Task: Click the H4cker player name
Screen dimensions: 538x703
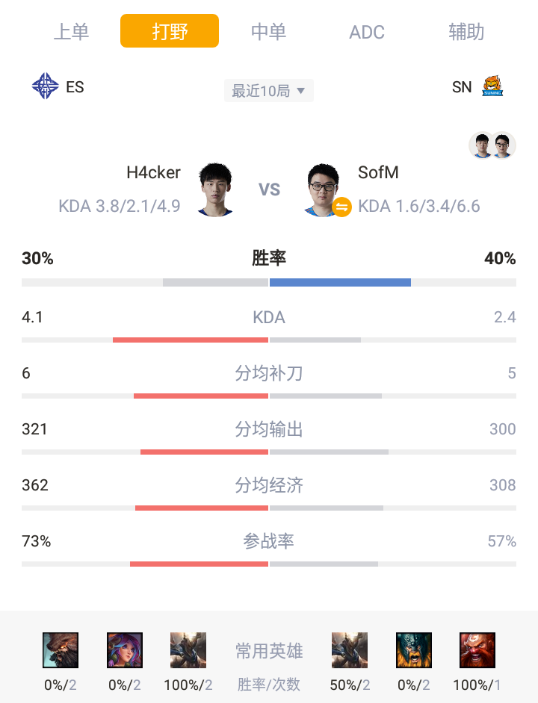Action: (153, 172)
